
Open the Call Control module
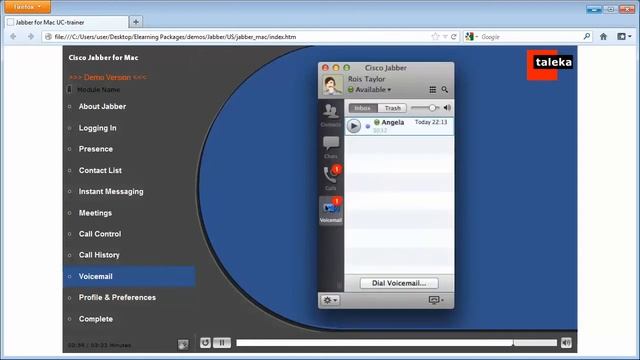(100, 234)
